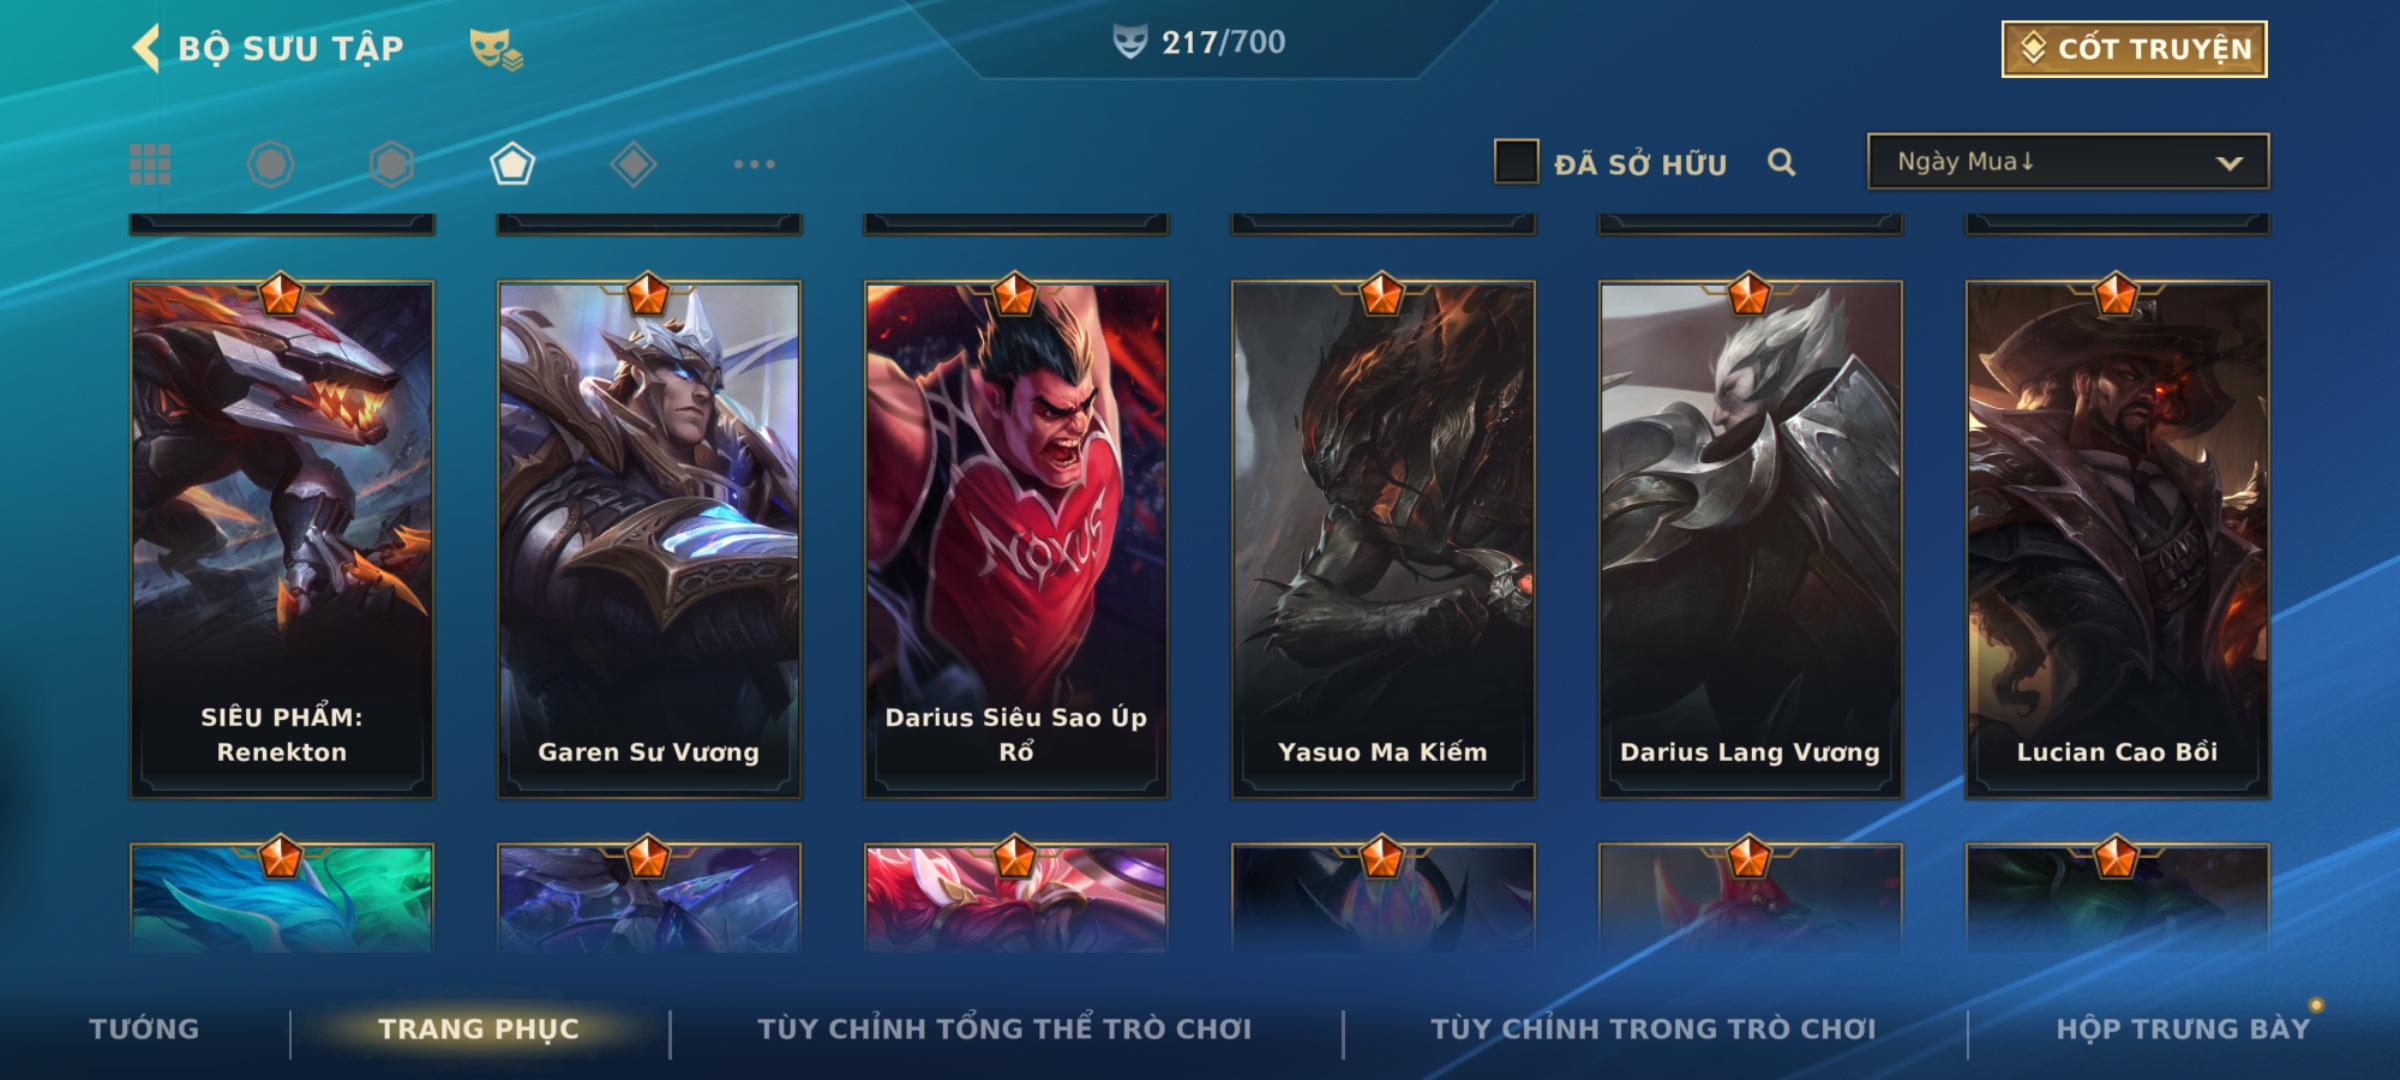The image size is (2400, 1080).
Task: Choose the diamond rarity filter icon
Action: 633,164
